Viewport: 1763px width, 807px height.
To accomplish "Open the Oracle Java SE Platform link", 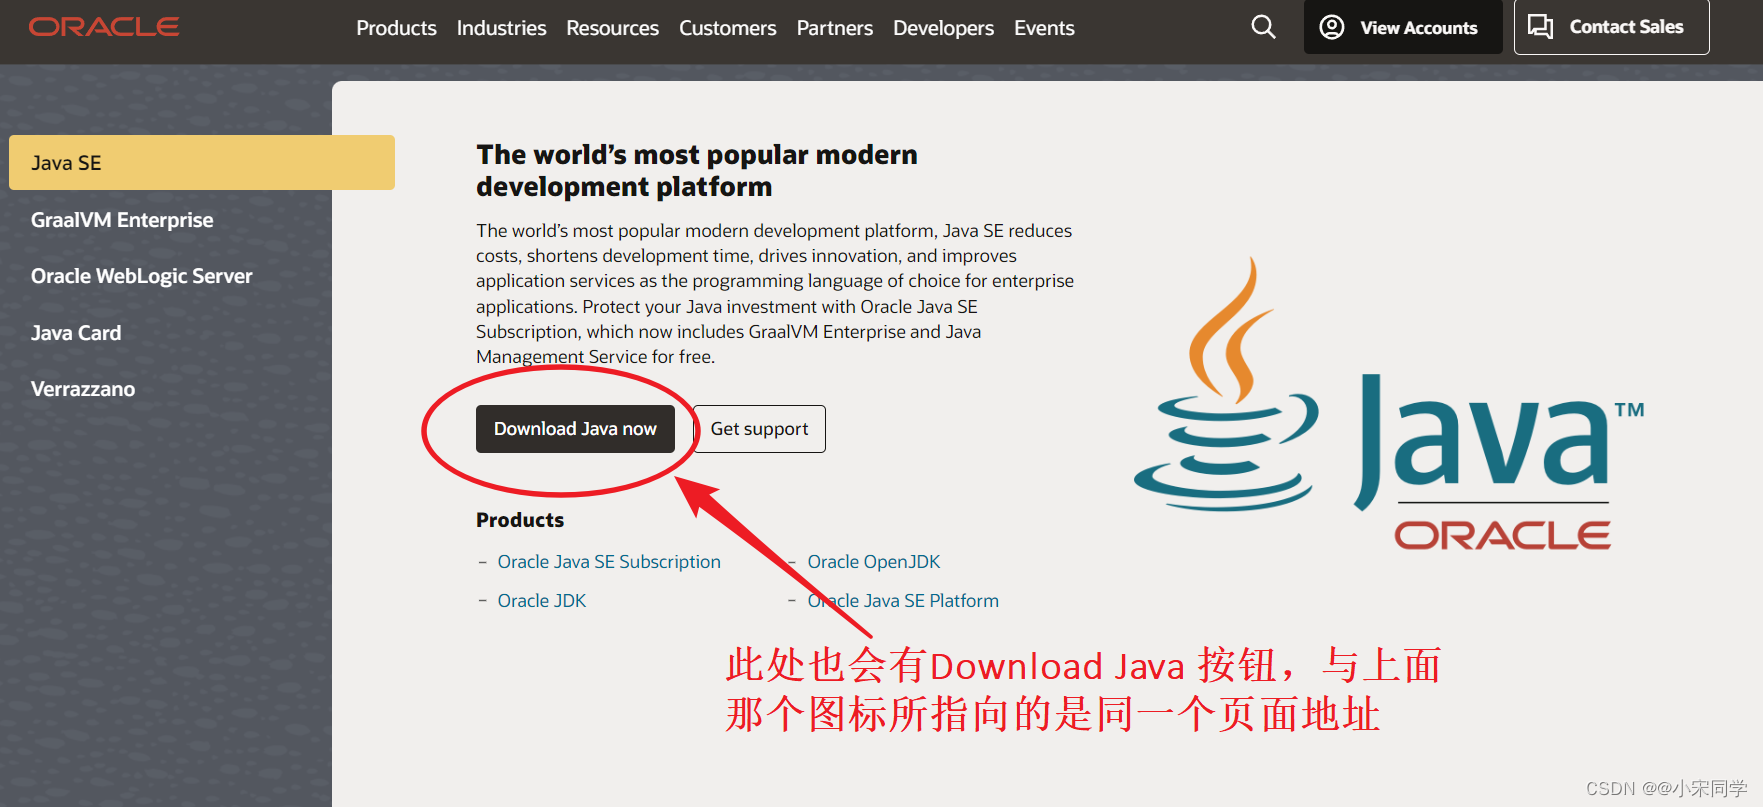I will click(x=903, y=601).
